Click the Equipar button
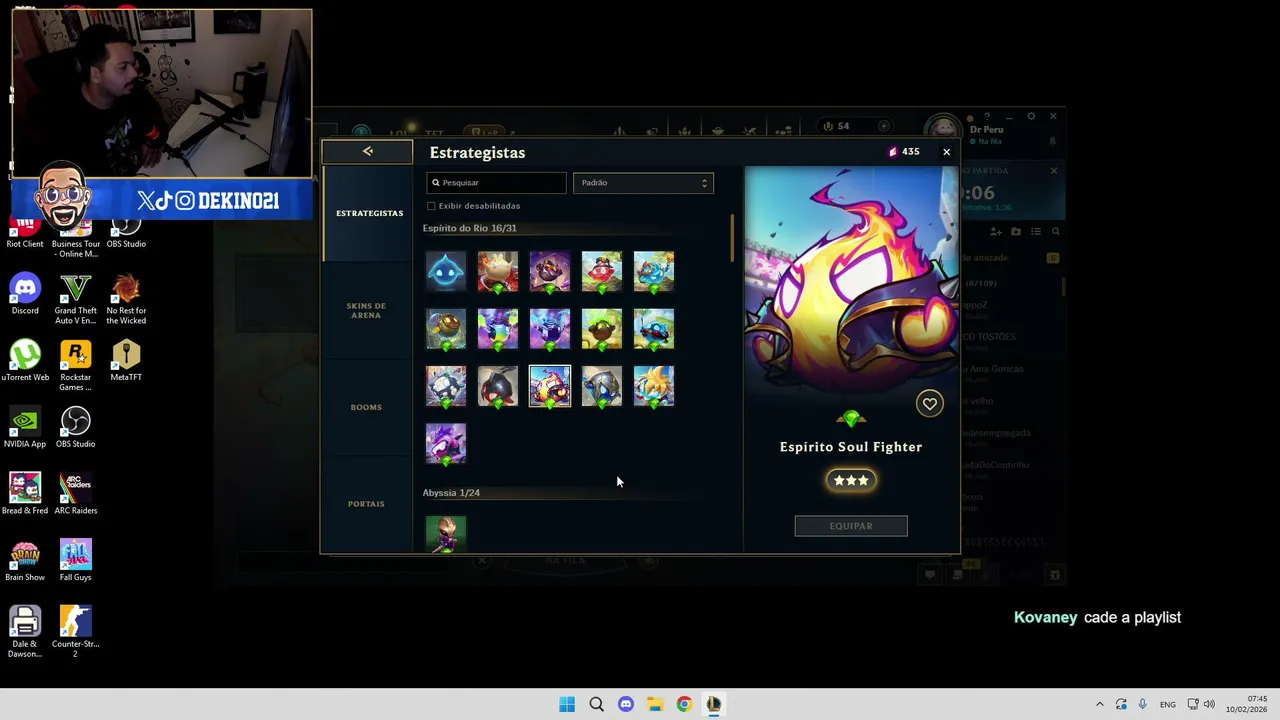 tap(851, 526)
